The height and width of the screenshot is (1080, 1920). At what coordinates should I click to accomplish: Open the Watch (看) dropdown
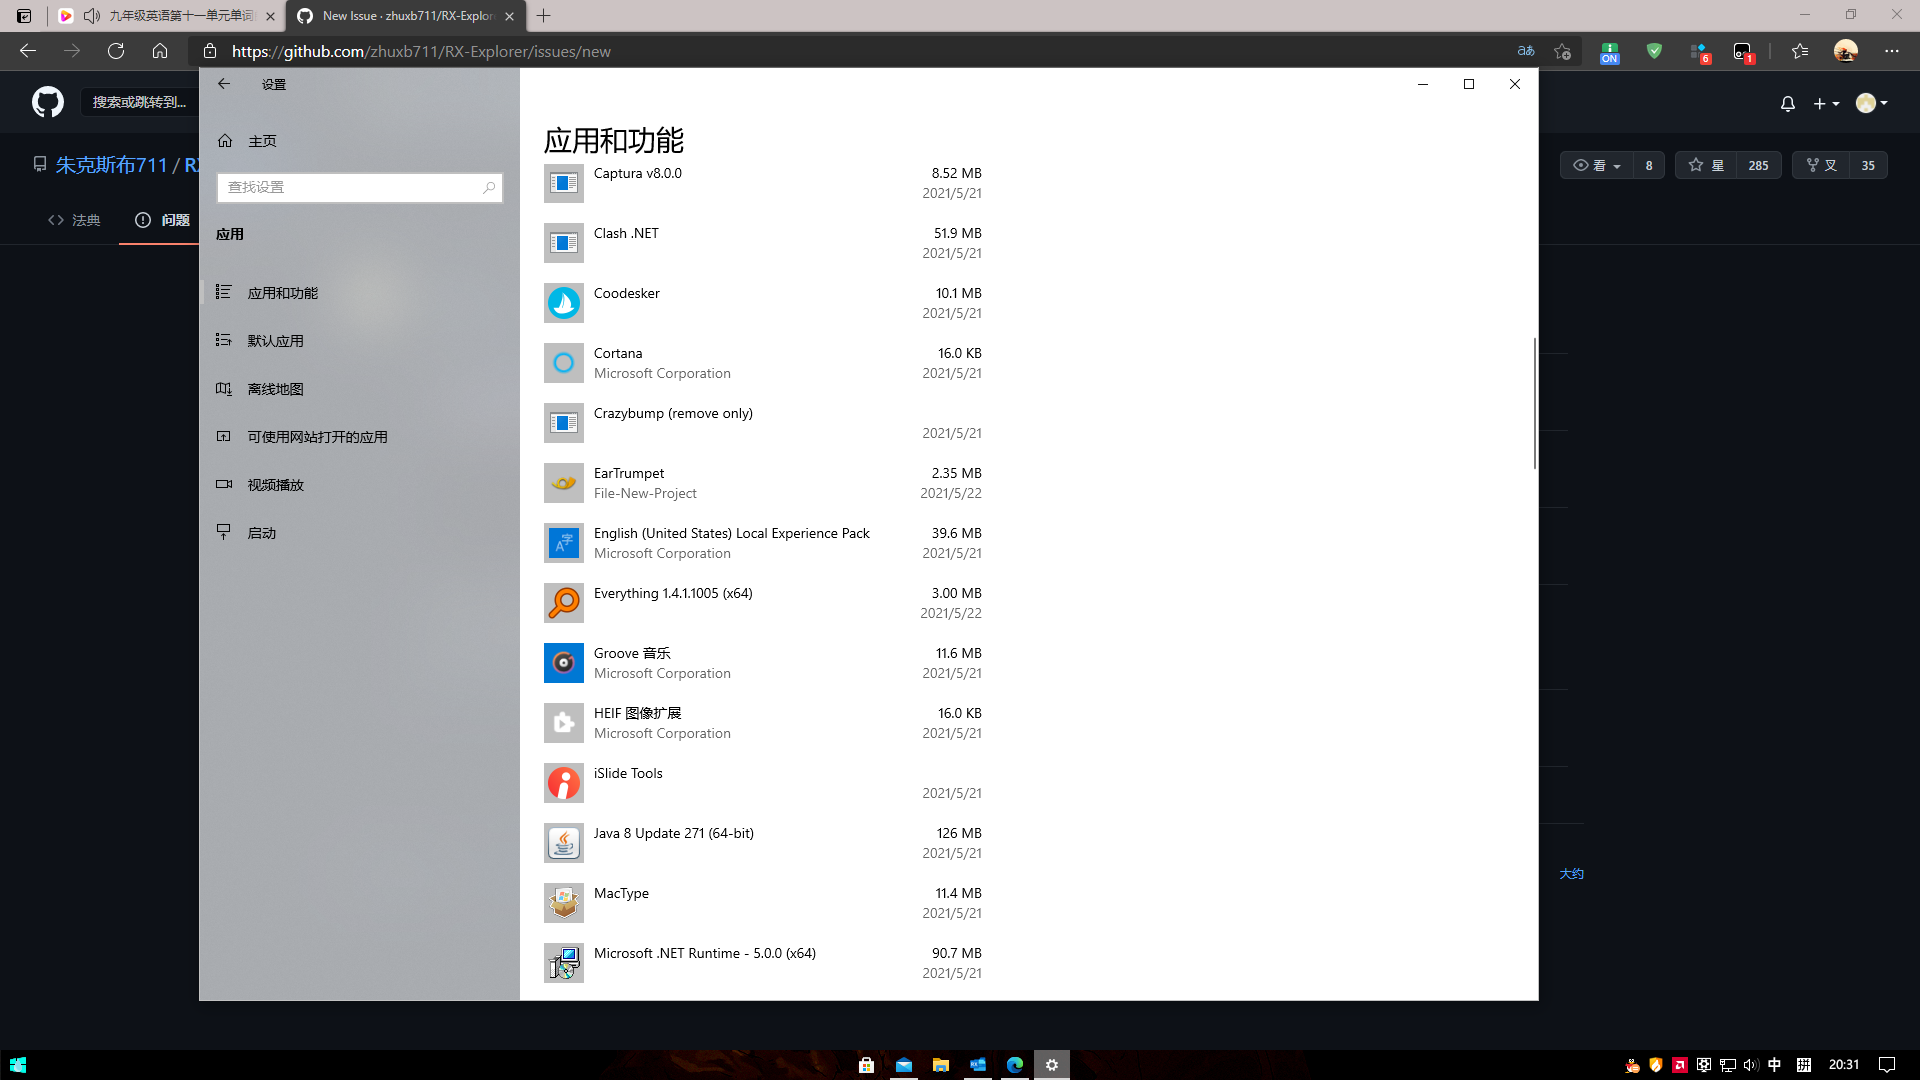tap(1597, 165)
